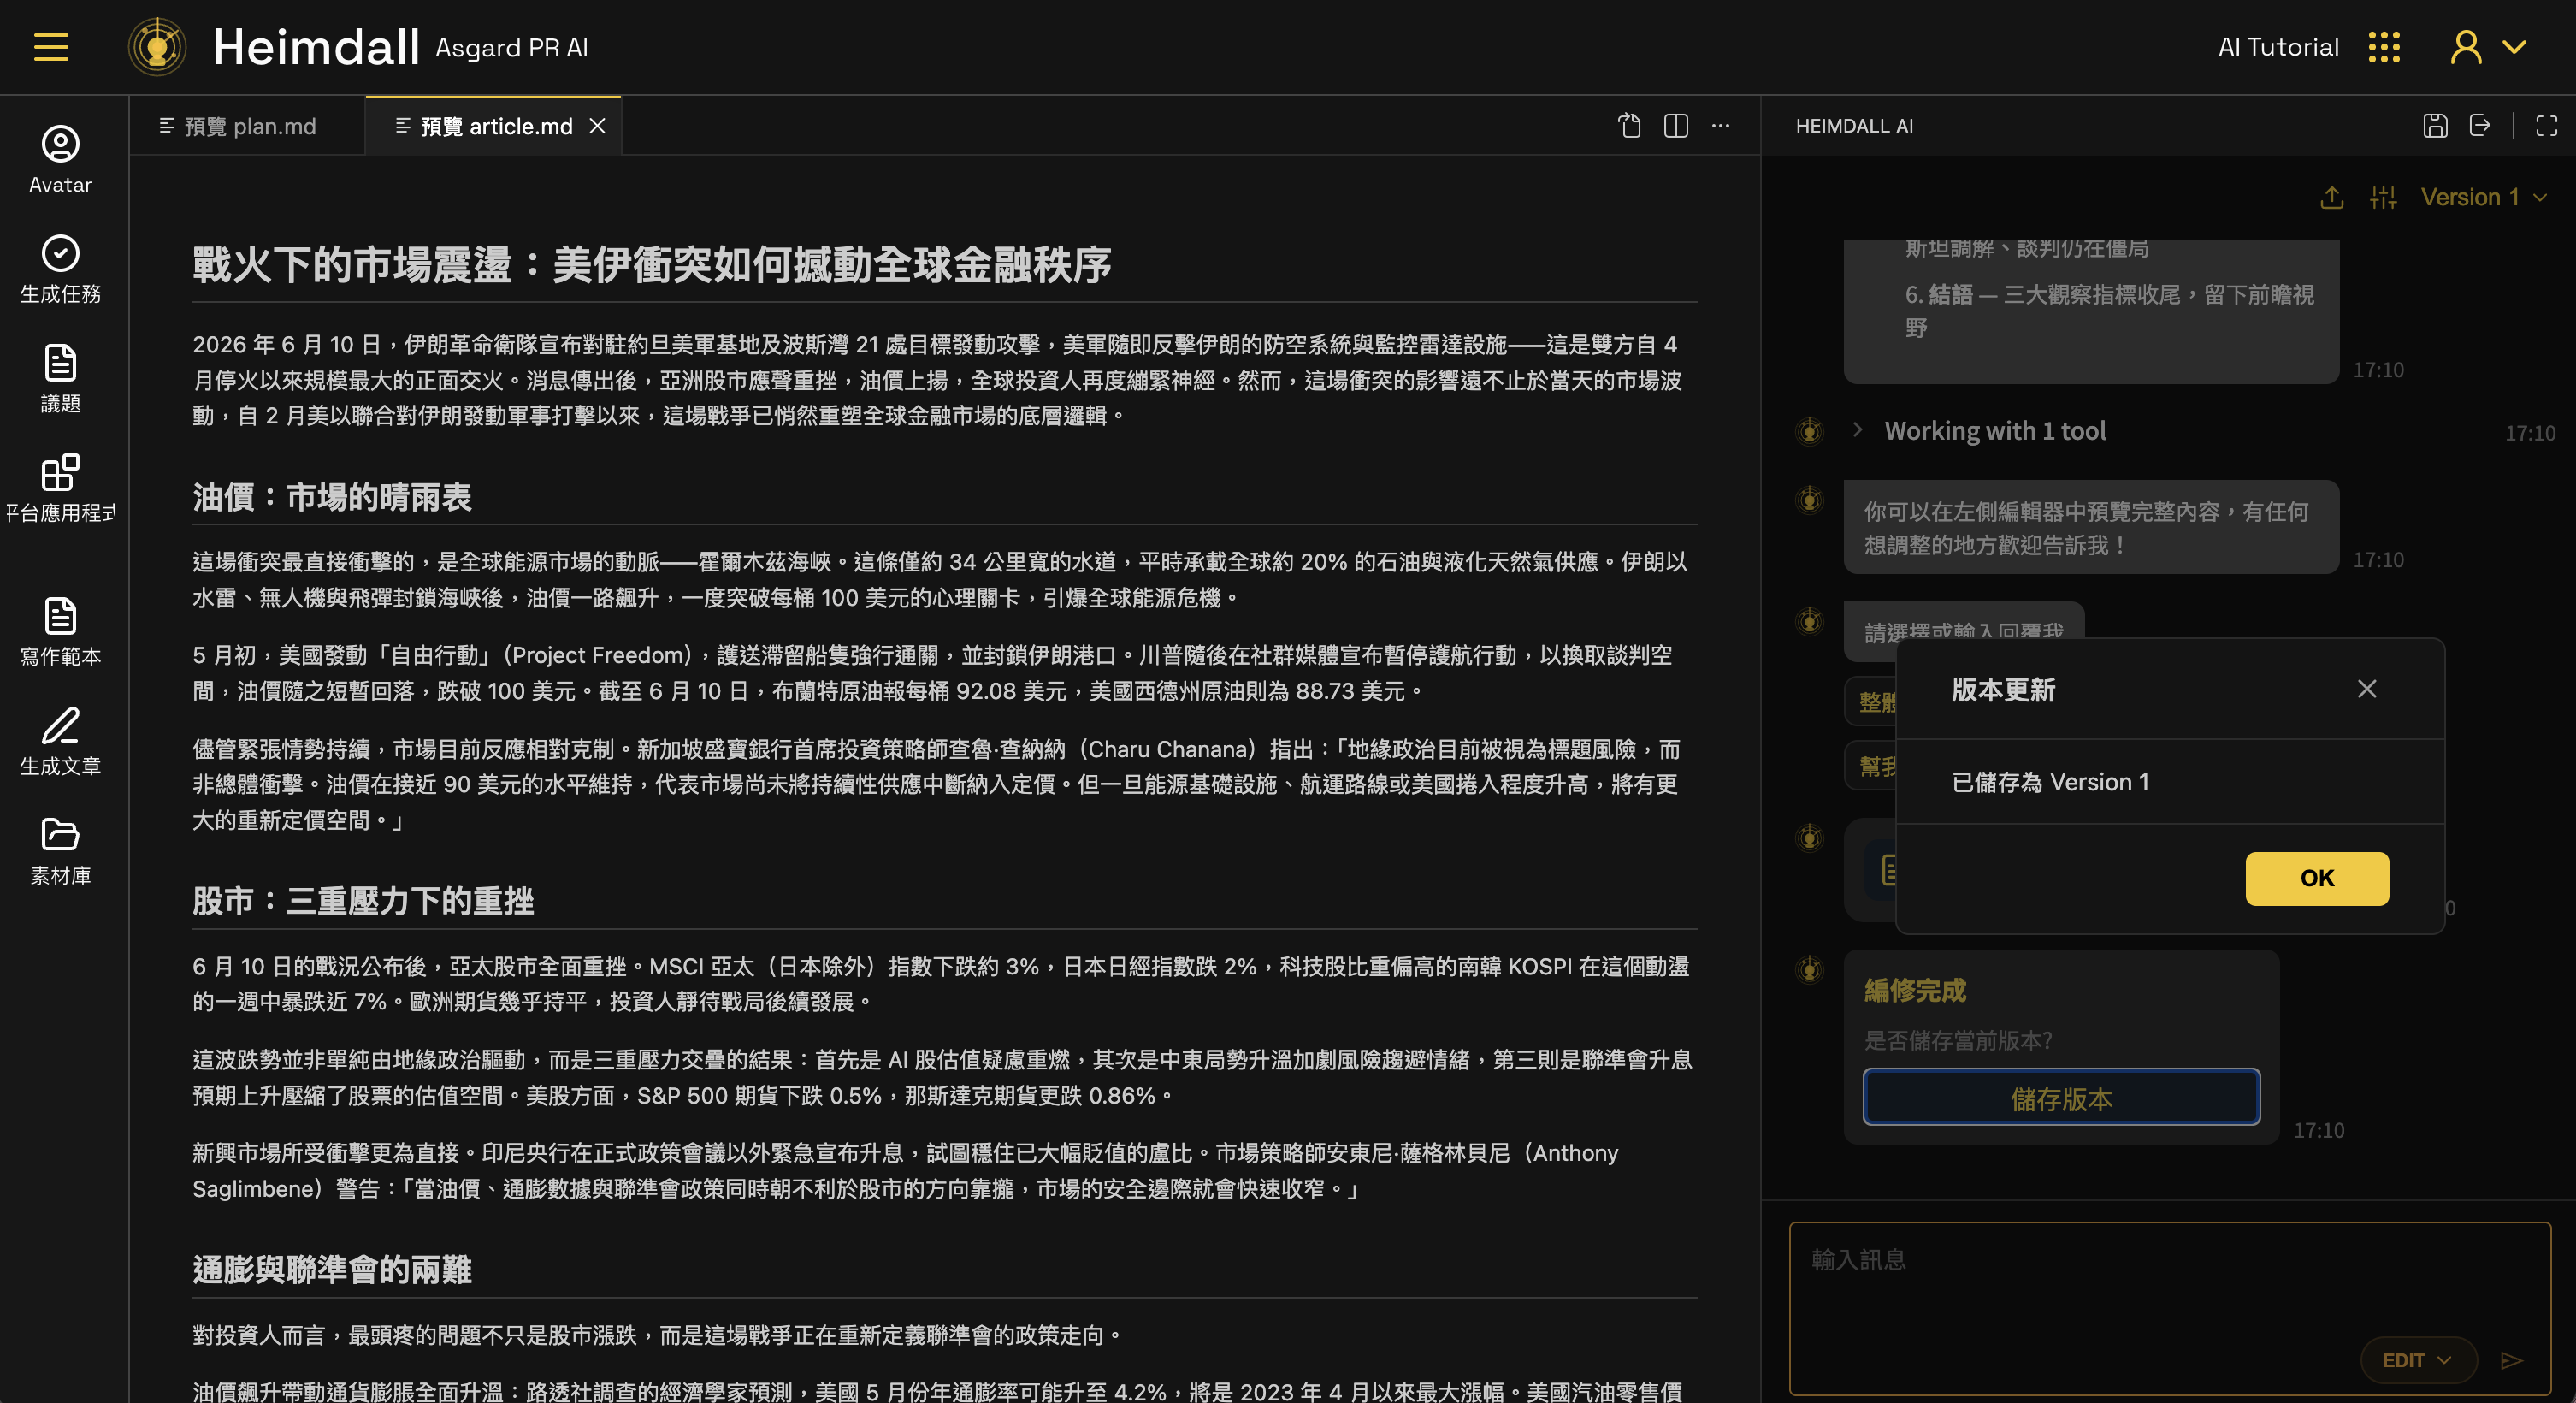Click the heading 油價：市場的晴雨表

332,497
